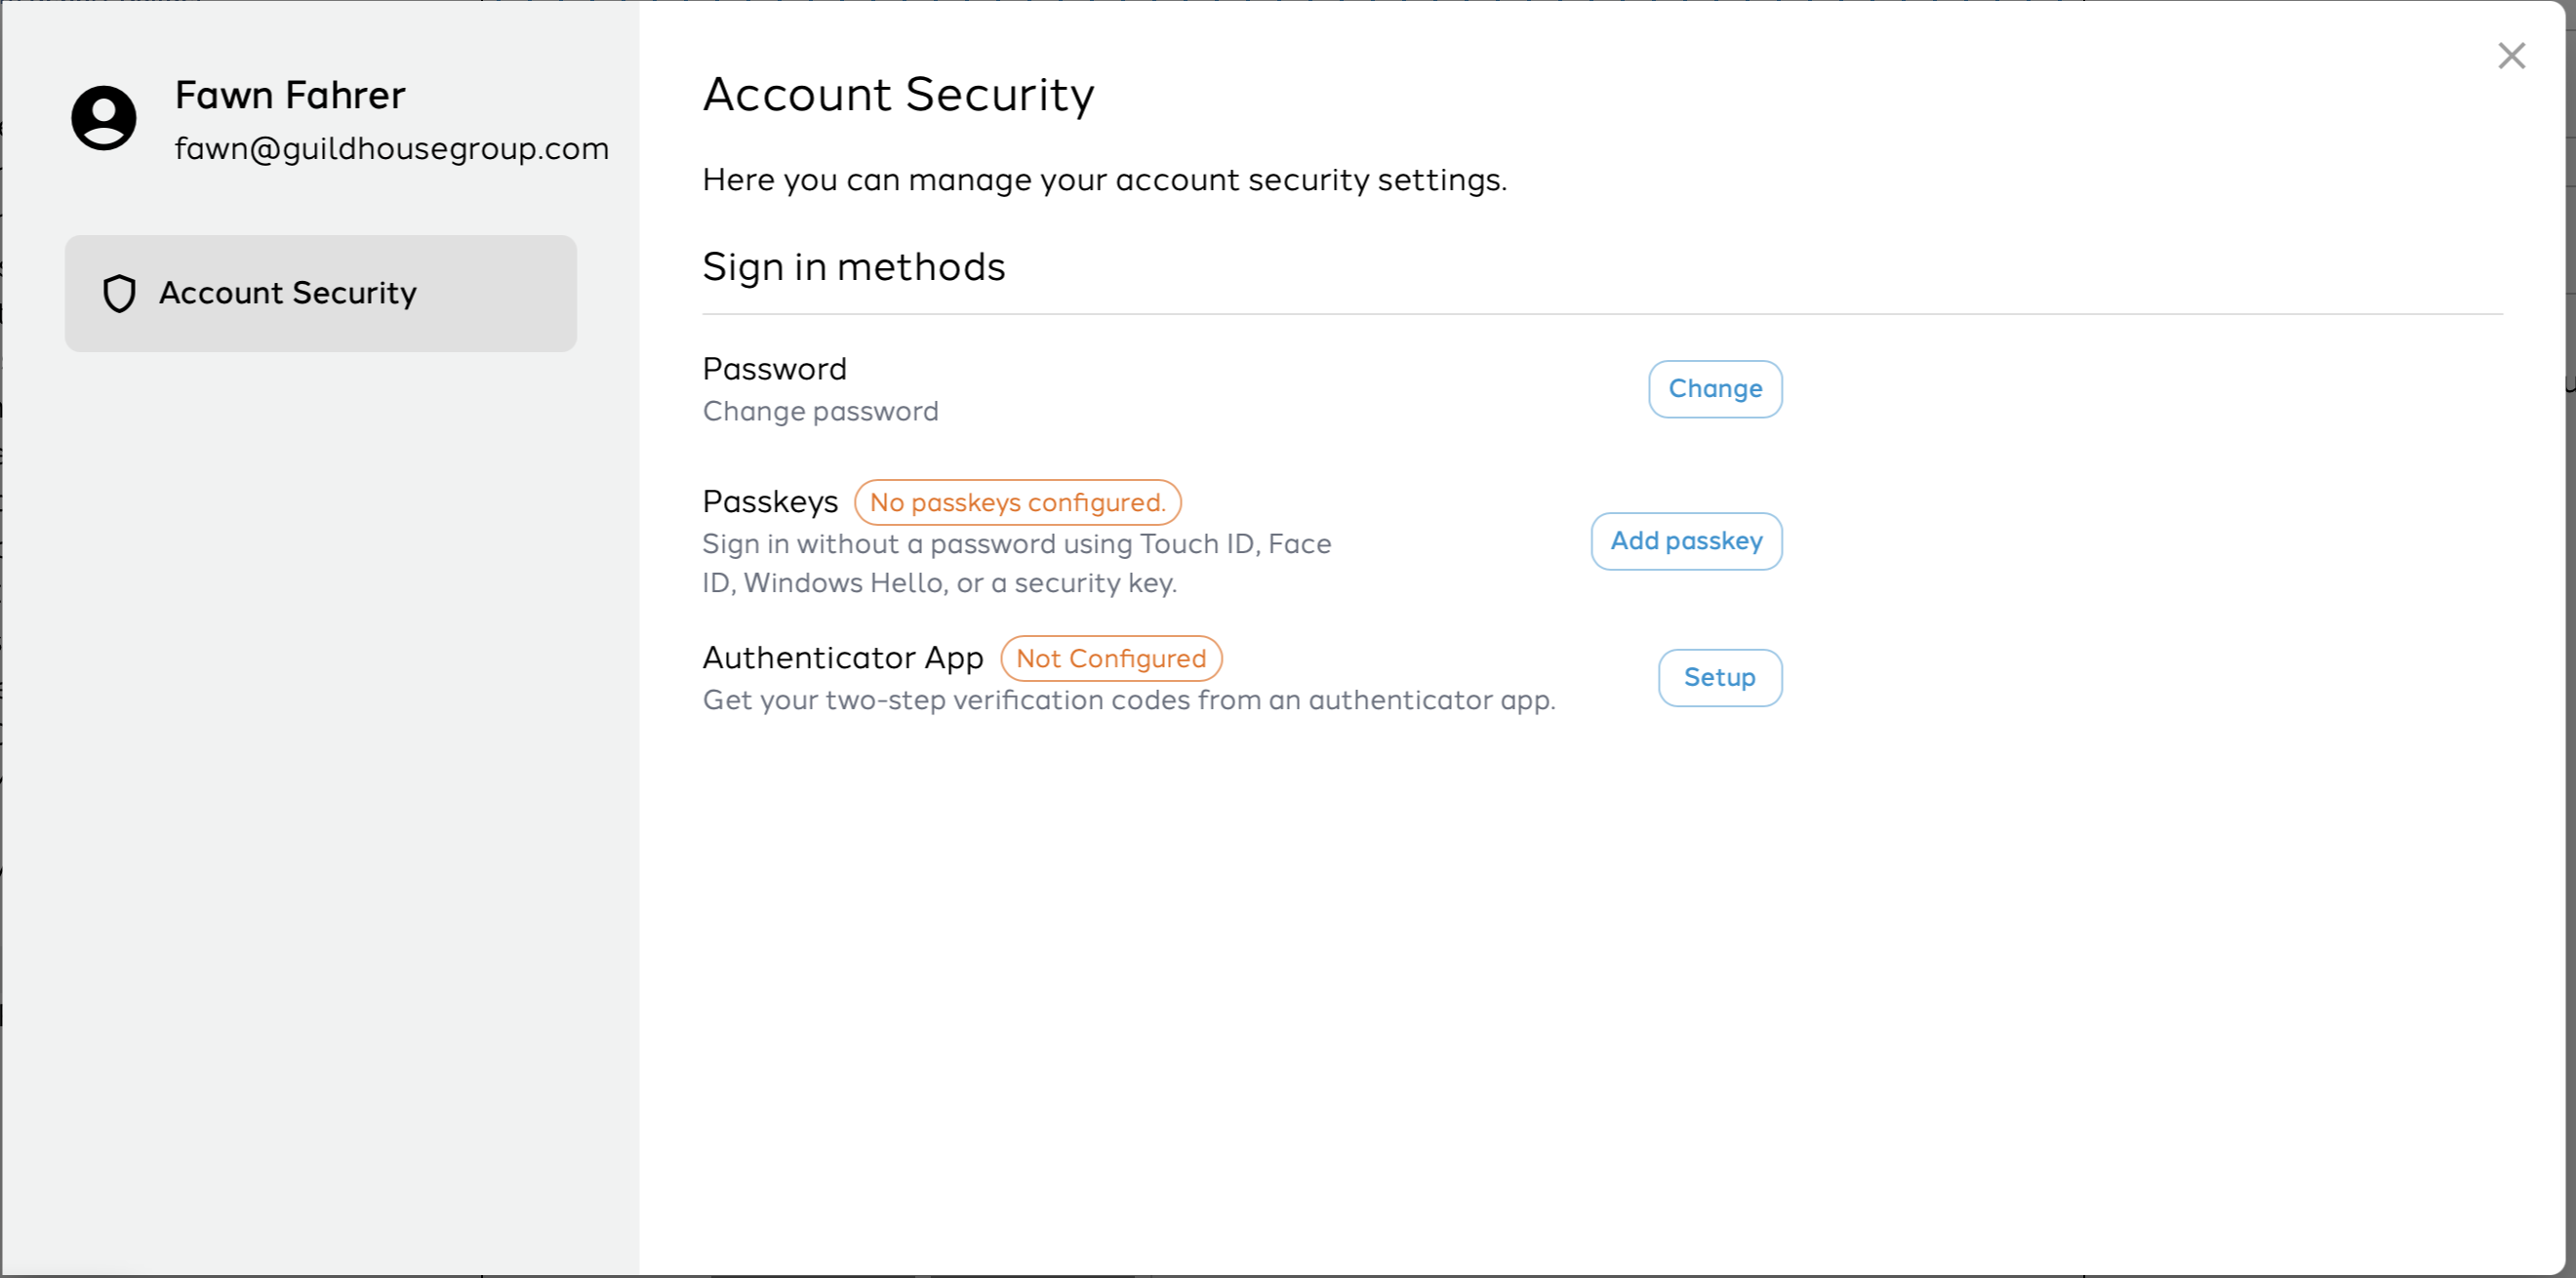Click the shield icon in the sidebar
Viewport: 2576px width, 1278px height.
(x=120, y=293)
